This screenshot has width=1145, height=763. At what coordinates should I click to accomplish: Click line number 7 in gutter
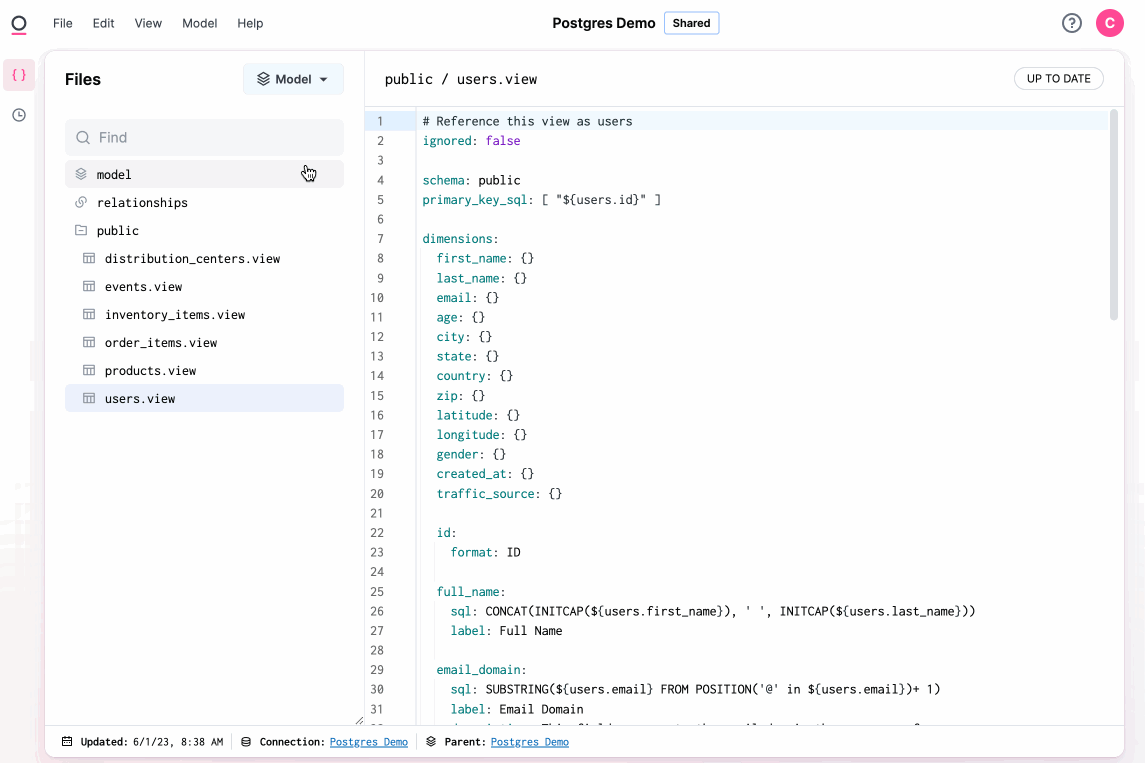click(x=380, y=239)
